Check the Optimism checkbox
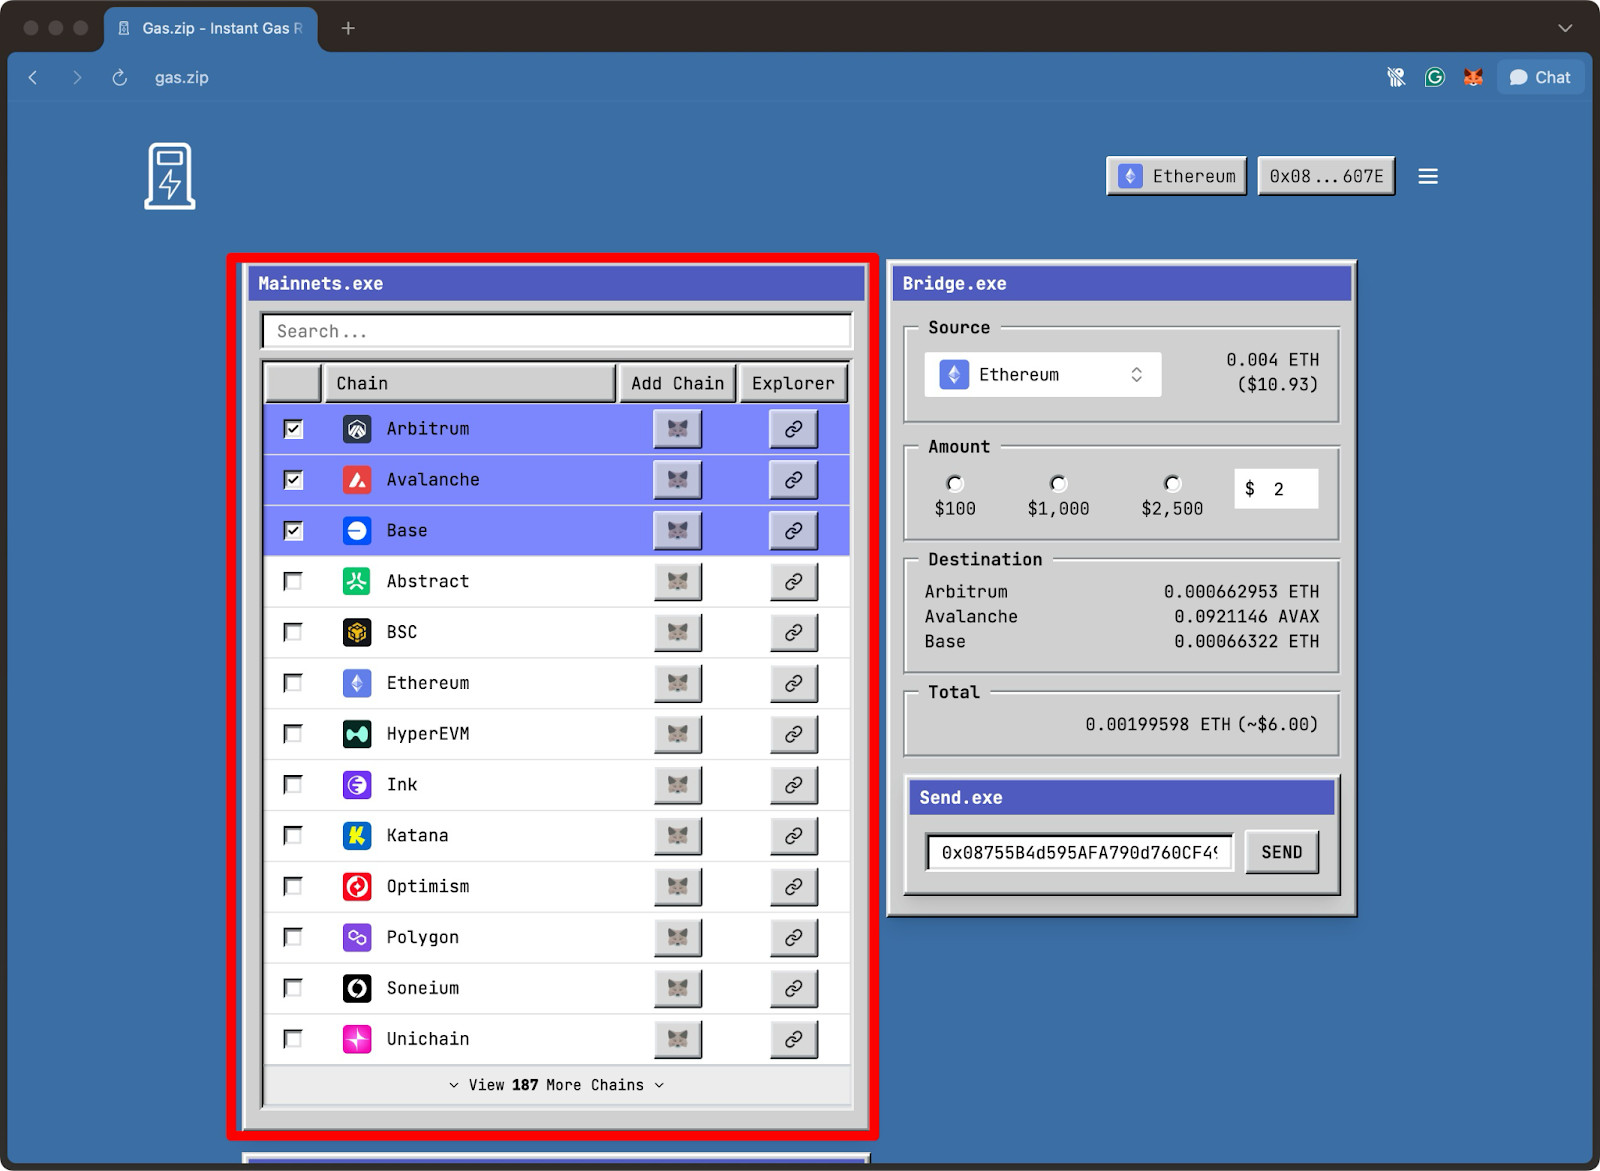The width and height of the screenshot is (1600, 1171). point(293,887)
